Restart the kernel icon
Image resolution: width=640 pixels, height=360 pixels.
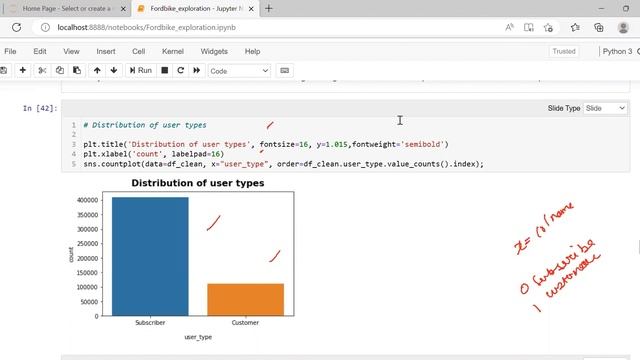coord(180,71)
